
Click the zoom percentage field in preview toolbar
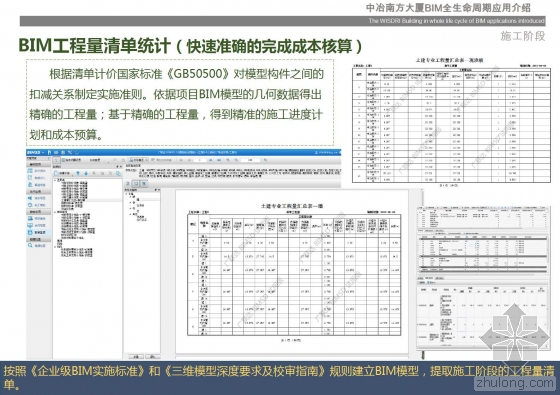coord(250,160)
